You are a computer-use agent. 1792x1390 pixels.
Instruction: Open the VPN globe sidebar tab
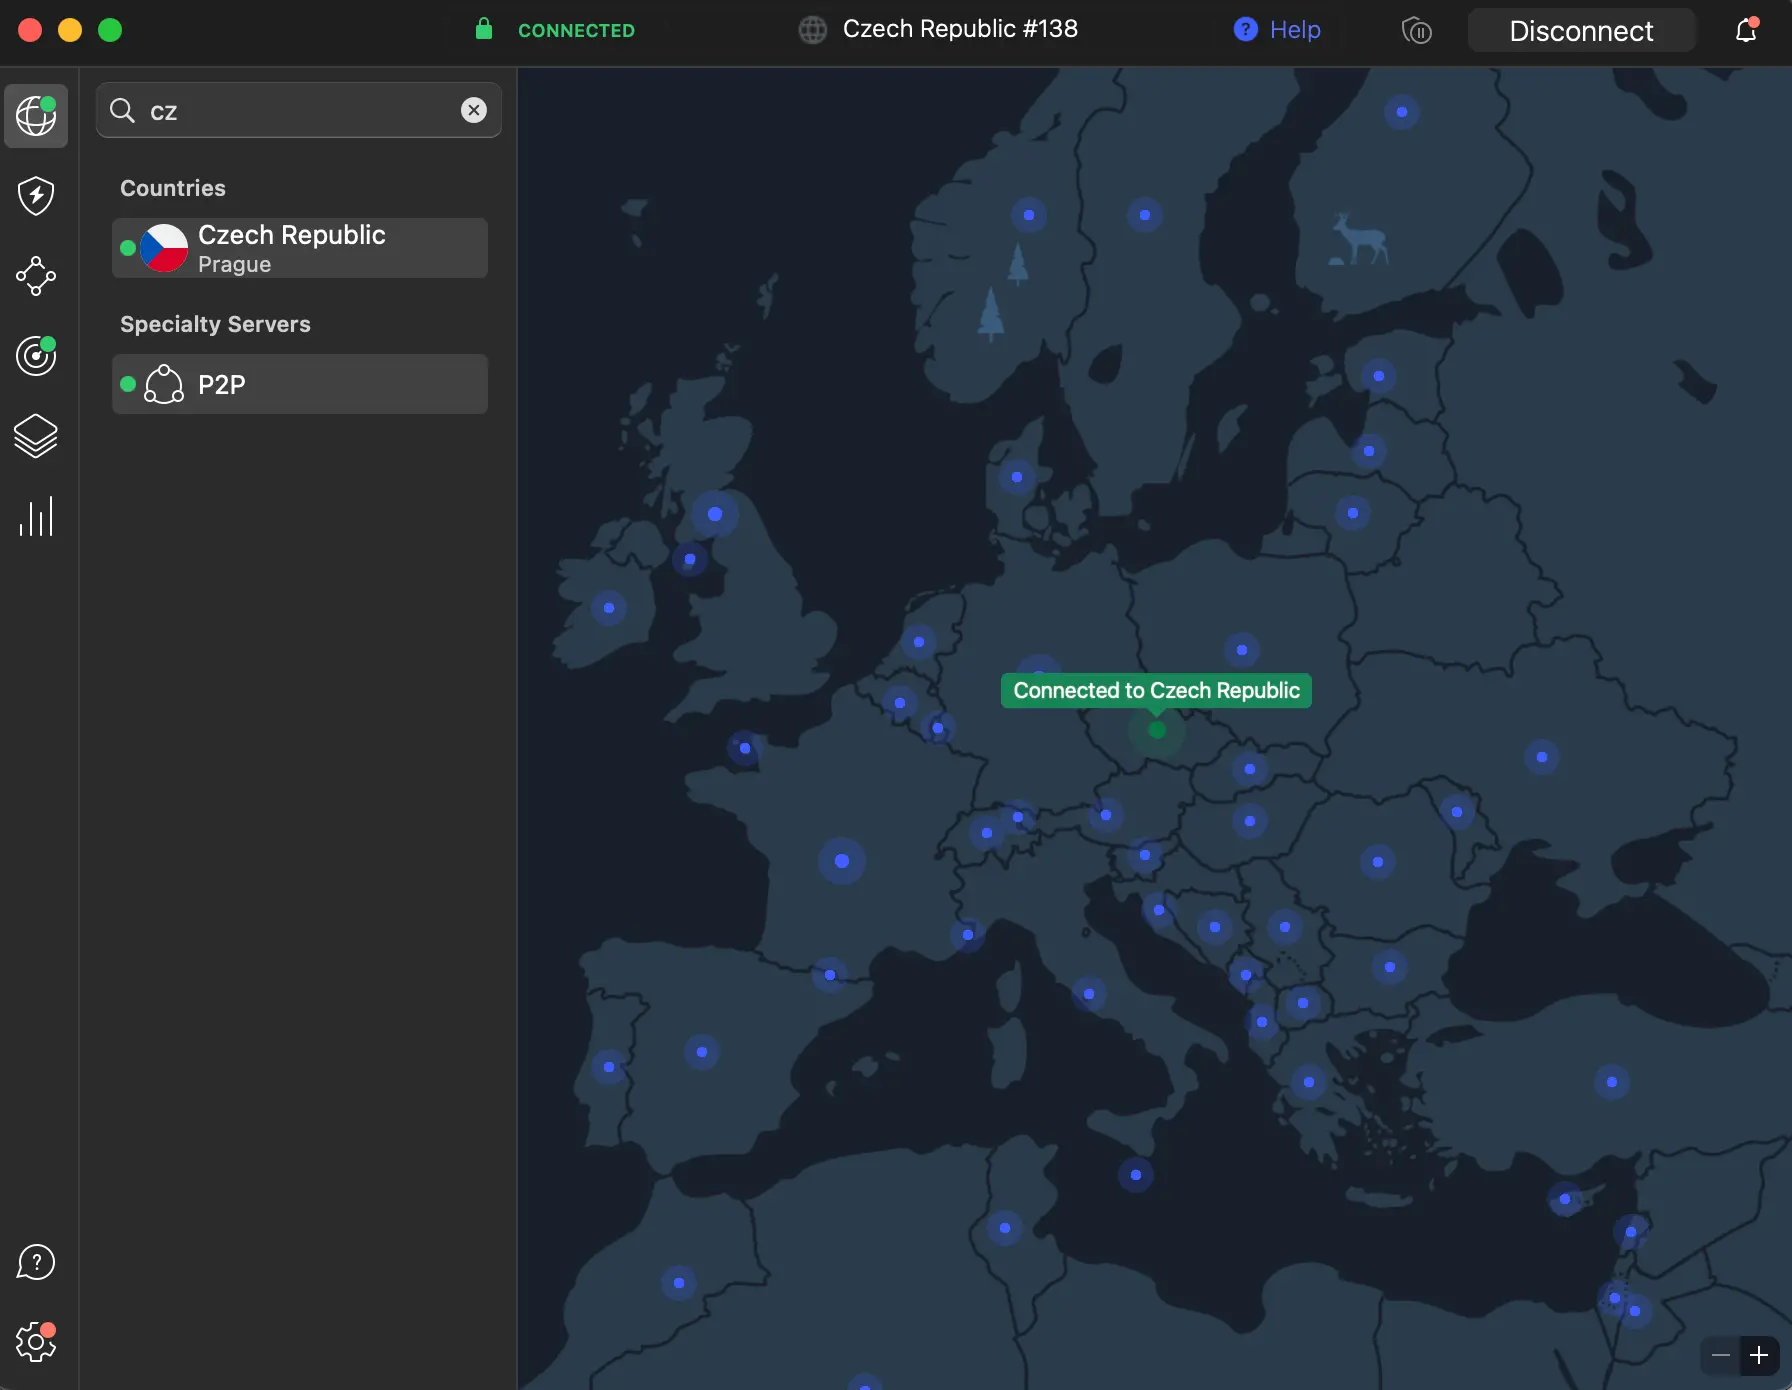click(x=36, y=116)
